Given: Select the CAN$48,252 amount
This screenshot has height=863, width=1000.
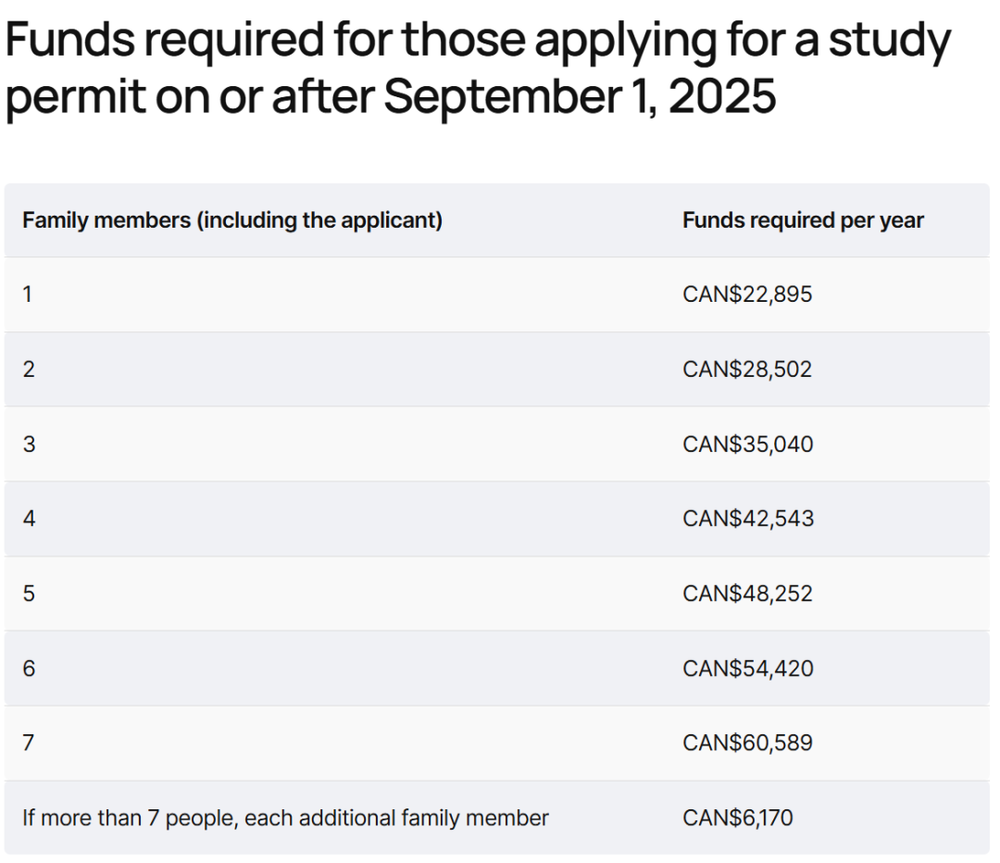Looking at the screenshot, I should tap(747, 594).
